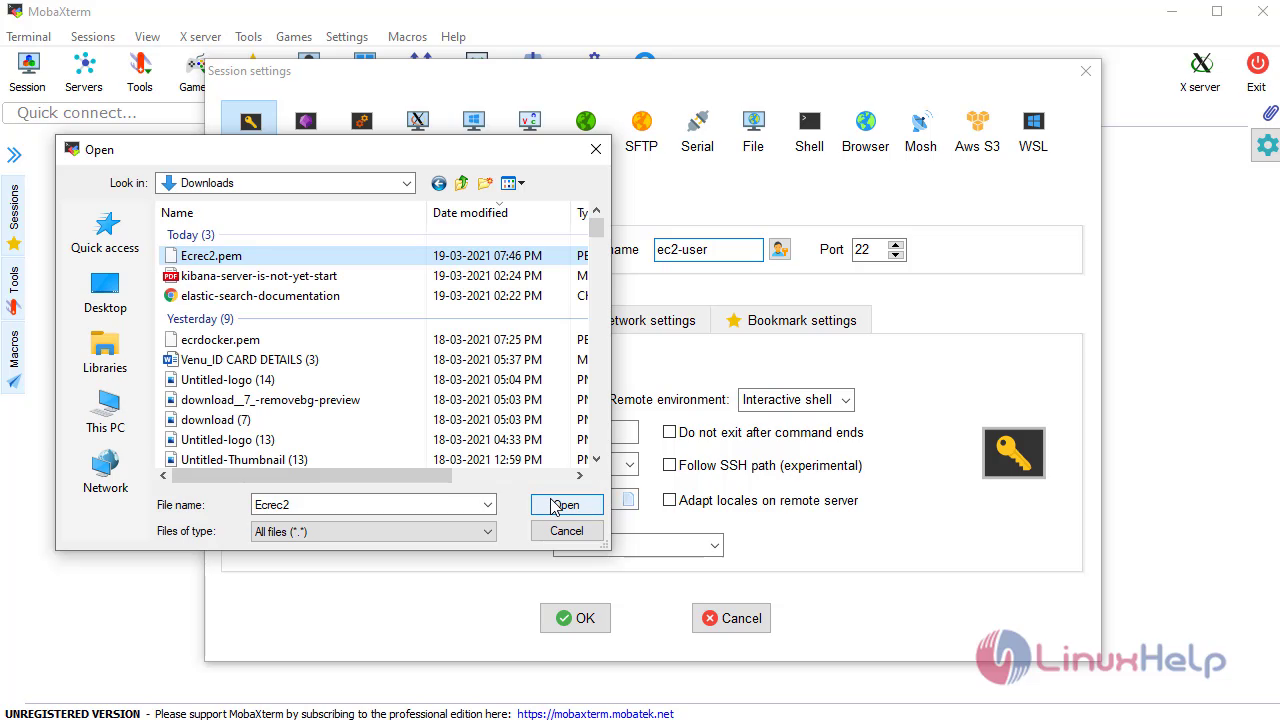
Task: Select Aws S3 session type icon
Action: (977, 131)
